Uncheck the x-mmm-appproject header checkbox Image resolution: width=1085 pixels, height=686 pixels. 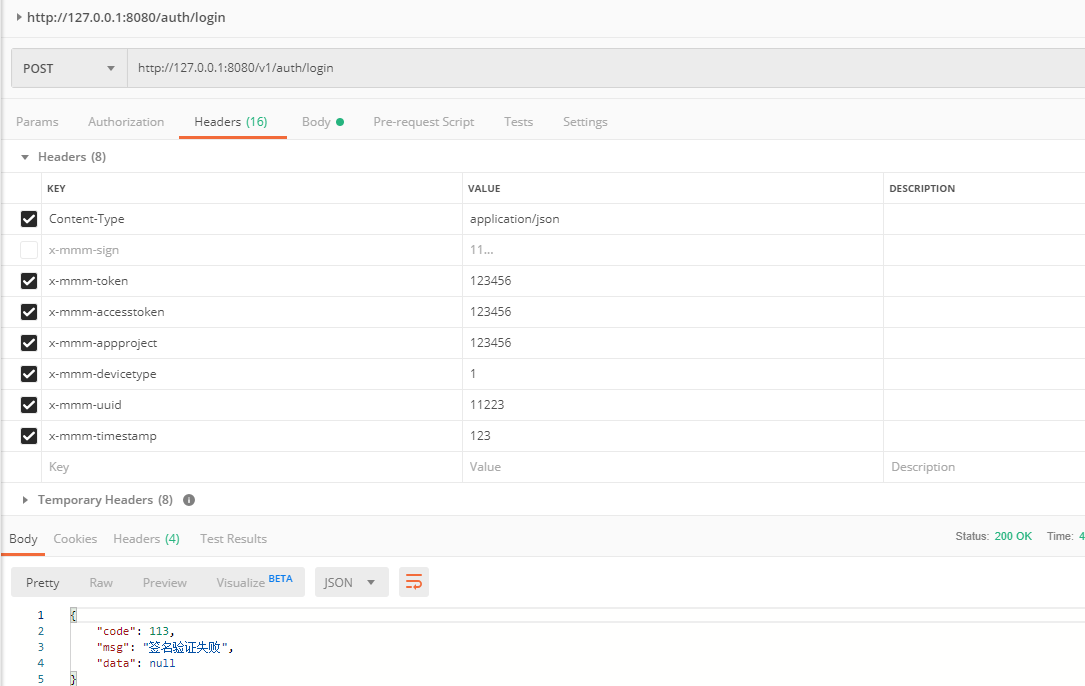[x=28, y=343]
